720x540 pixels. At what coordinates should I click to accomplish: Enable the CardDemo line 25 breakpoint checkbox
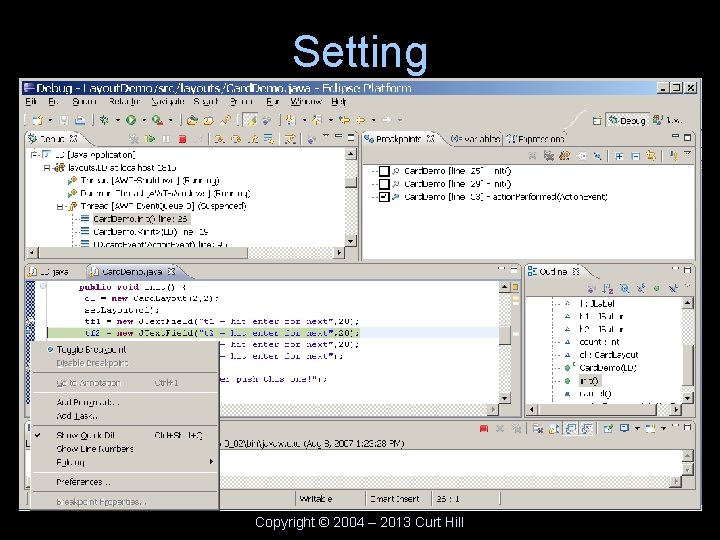[x=384, y=171]
